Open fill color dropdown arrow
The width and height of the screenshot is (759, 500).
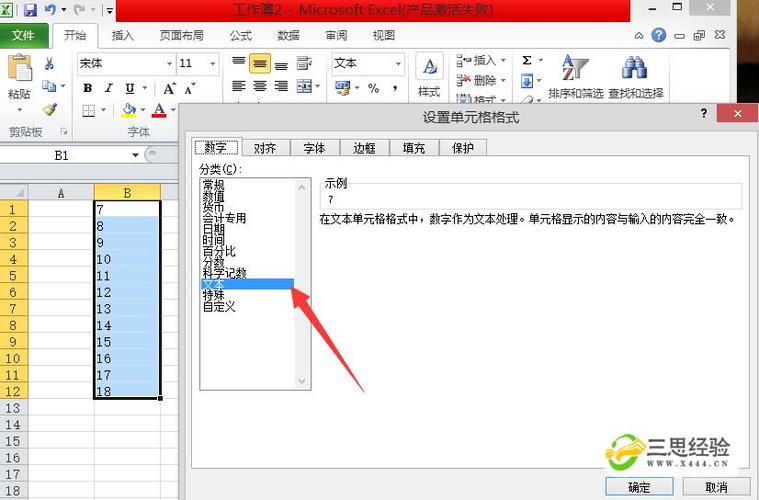click(x=143, y=110)
